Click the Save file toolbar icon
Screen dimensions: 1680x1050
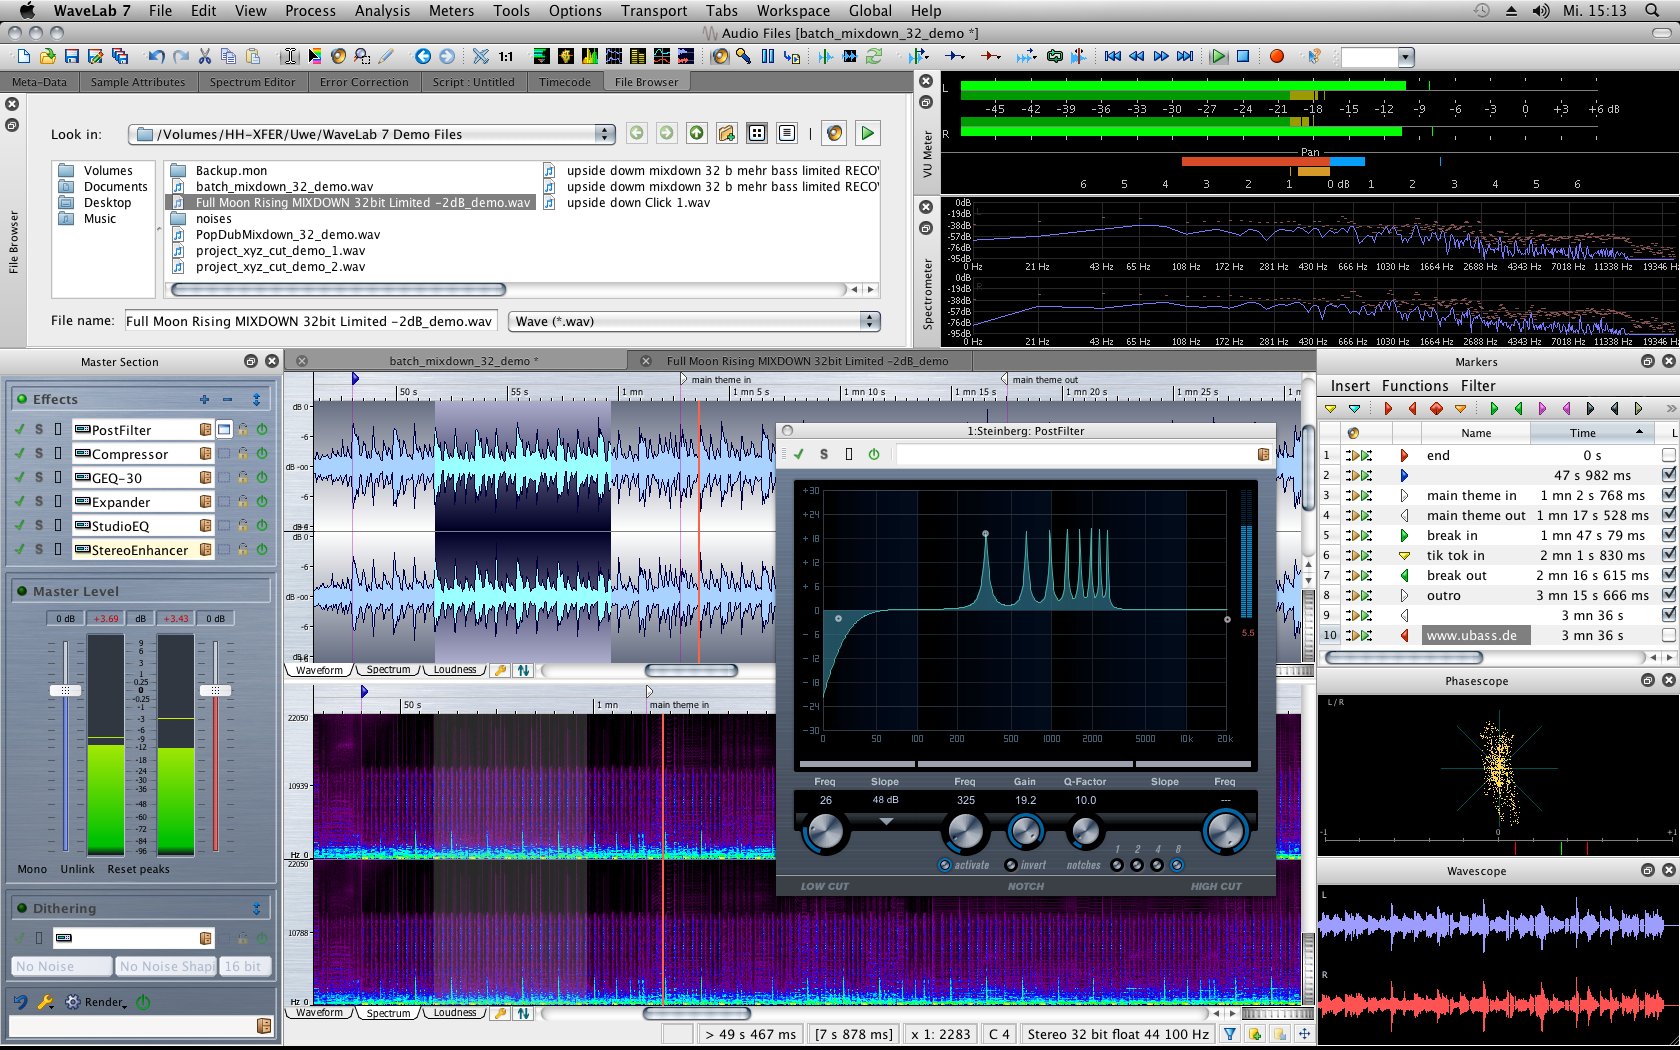tap(71, 57)
